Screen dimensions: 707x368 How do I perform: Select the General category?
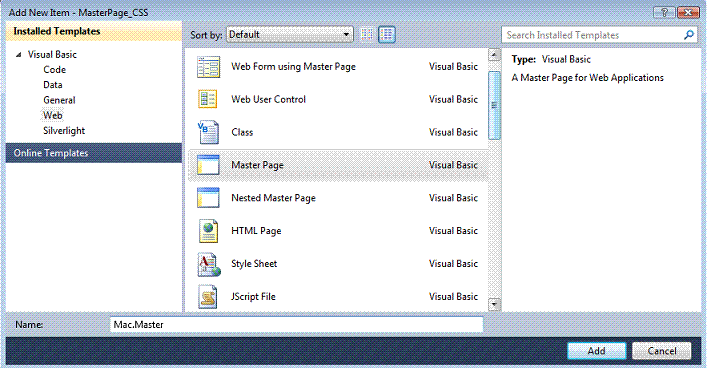pyautogui.click(x=59, y=100)
